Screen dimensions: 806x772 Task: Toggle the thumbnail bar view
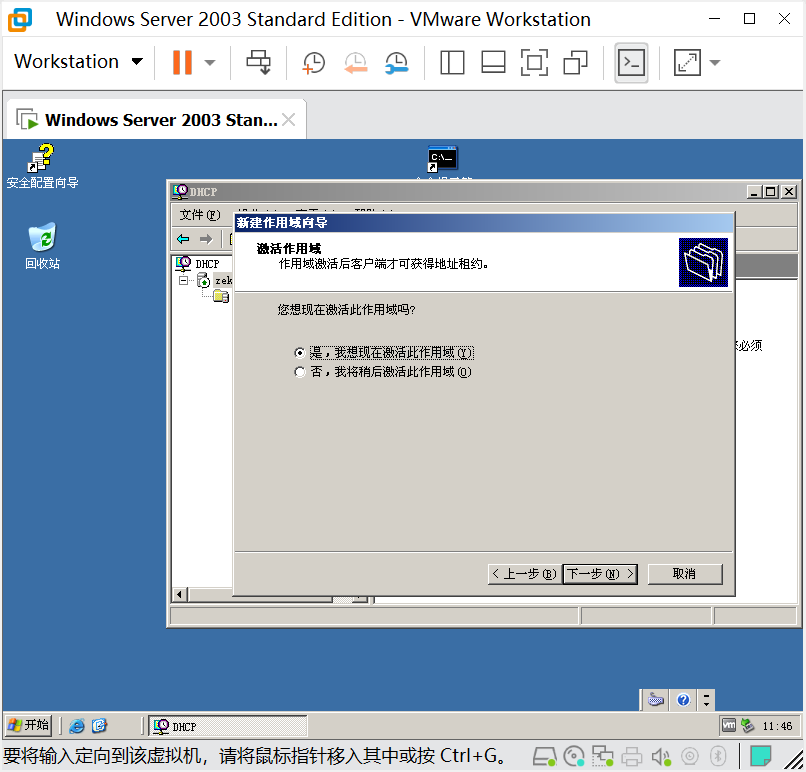(493, 63)
